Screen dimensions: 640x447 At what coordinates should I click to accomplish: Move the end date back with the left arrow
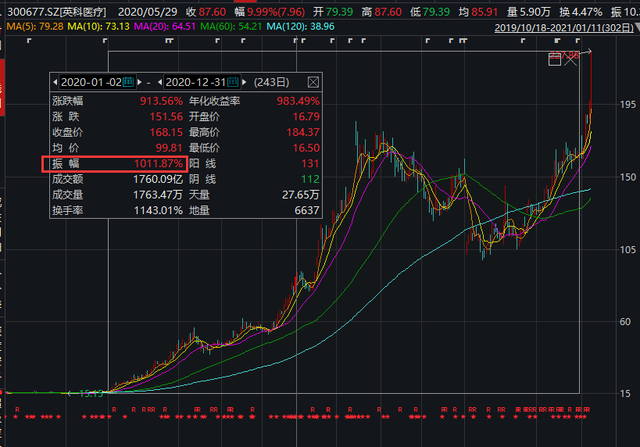[160, 82]
